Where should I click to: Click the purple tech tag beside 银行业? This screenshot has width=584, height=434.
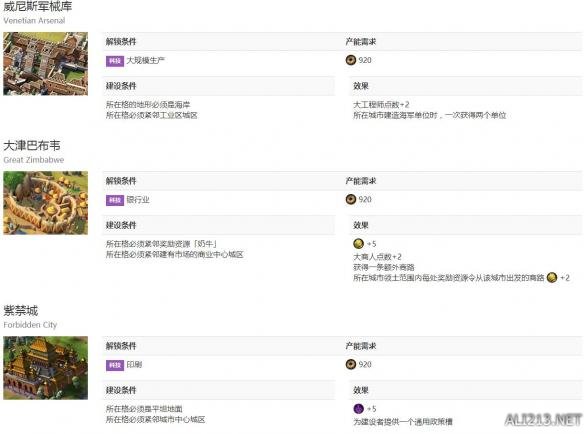tap(115, 200)
